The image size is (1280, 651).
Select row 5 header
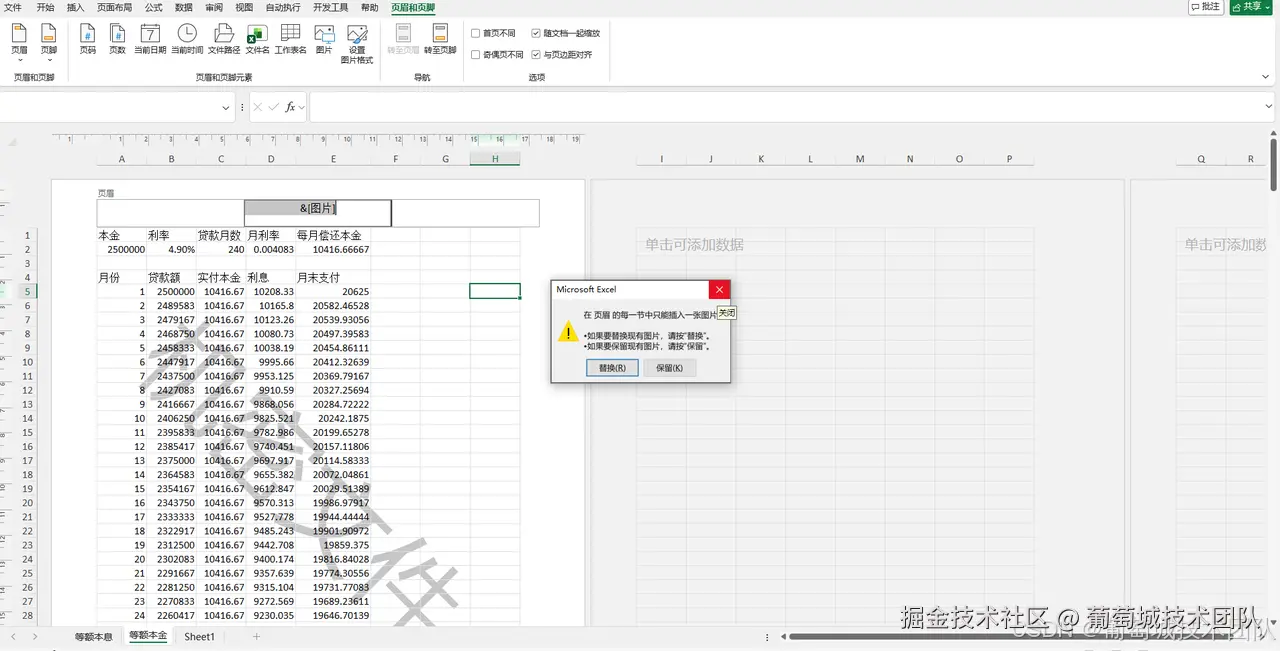28,292
